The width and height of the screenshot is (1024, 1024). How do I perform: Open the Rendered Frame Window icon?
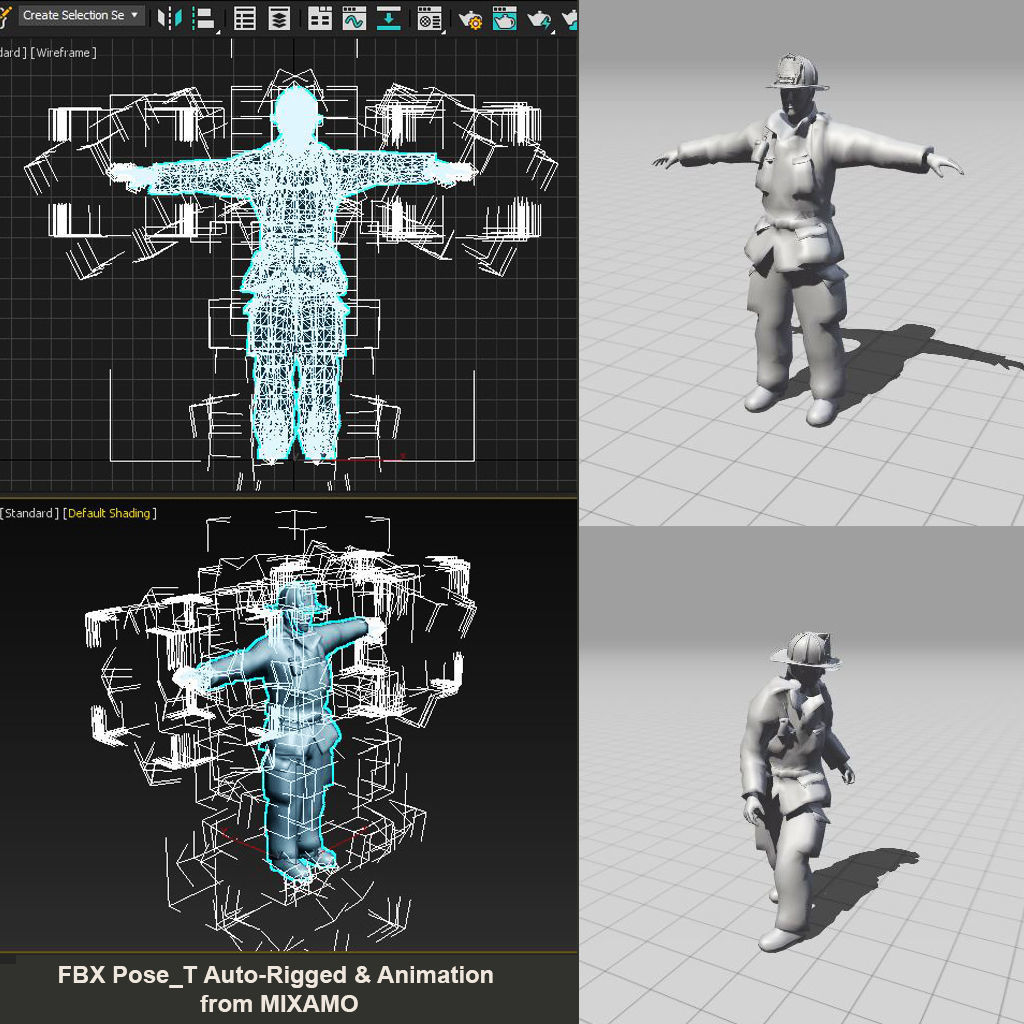click(505, 18)
